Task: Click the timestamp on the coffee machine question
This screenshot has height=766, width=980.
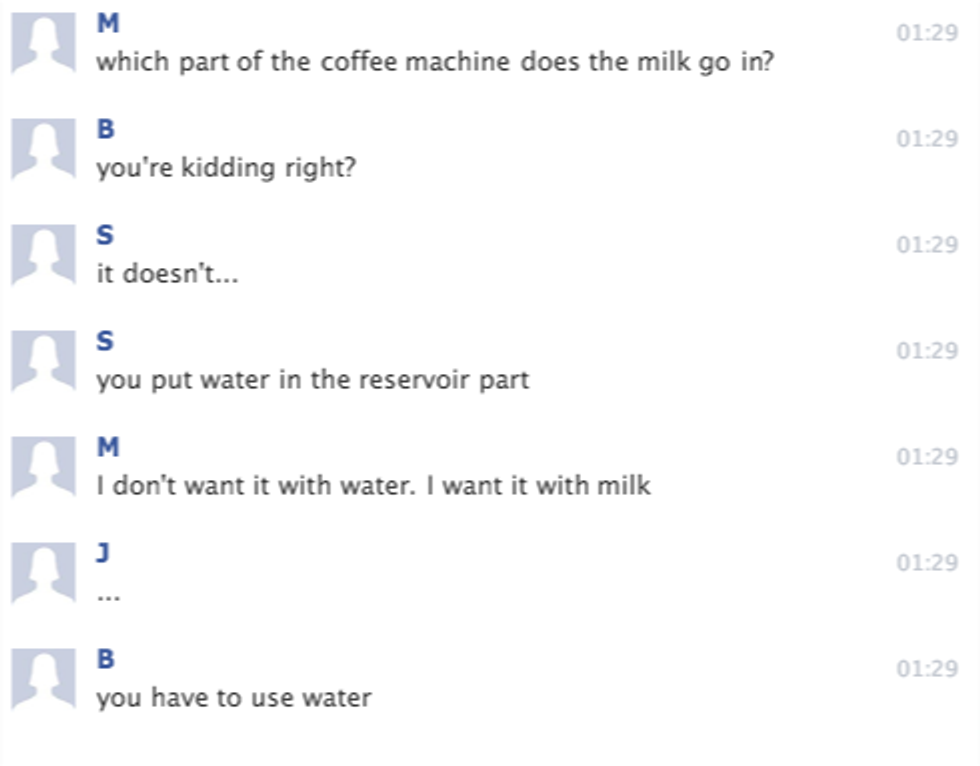Action: (x=927, y=33)
